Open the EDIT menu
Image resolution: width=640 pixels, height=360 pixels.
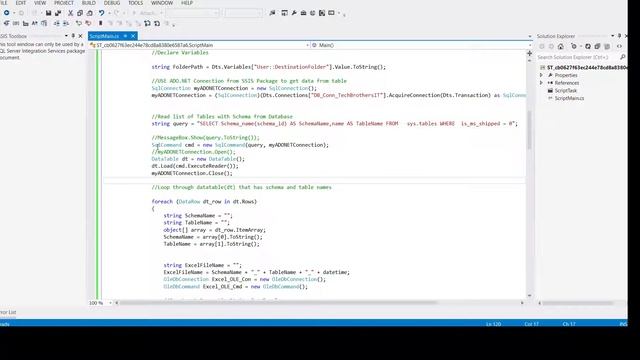point(20,3)
